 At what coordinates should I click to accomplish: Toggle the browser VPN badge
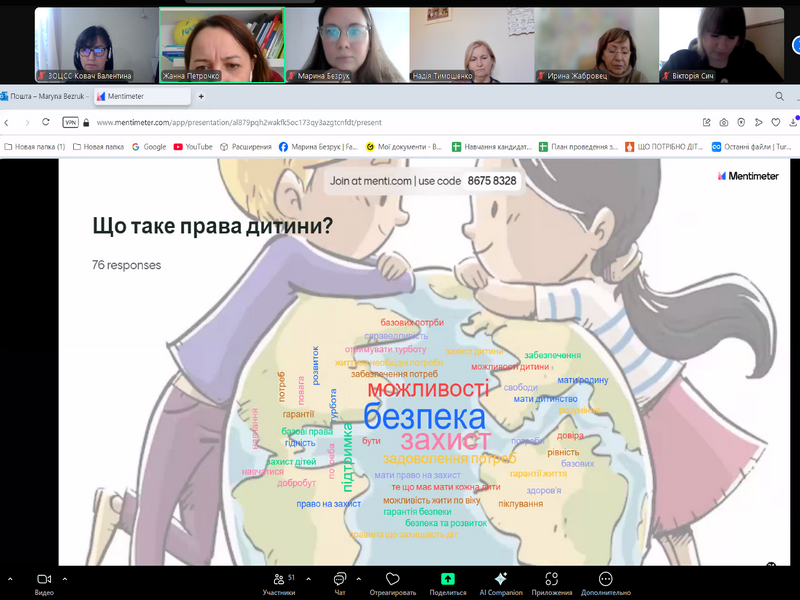coord(70,122)
